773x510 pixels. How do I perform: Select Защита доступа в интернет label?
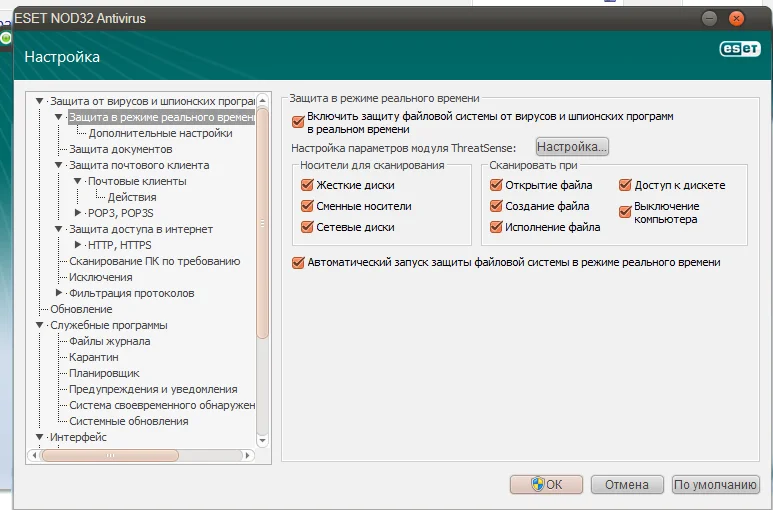tap(141, 230)
